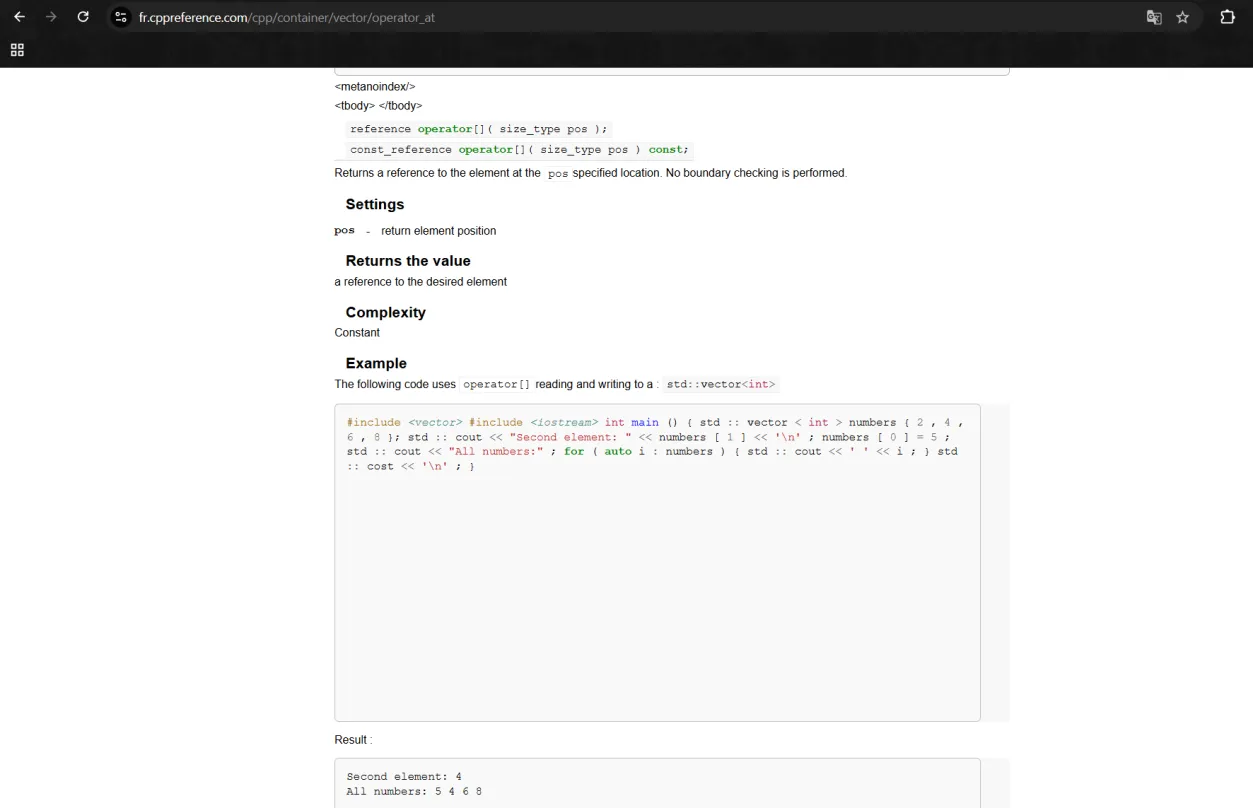Screen dimensions: 1253x808
Task: Click the 'pos' parameter name
Action: coord(345,230)
